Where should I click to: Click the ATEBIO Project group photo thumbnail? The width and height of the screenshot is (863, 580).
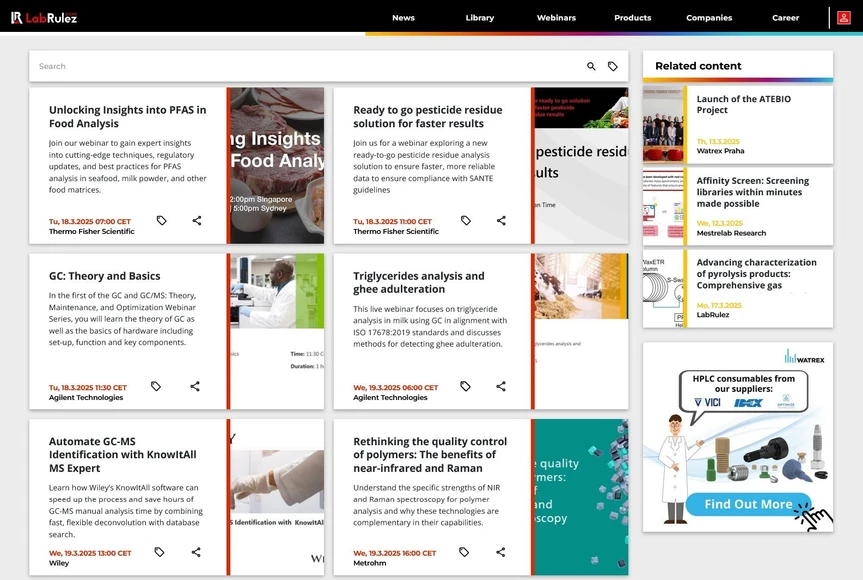pos(663,125)
